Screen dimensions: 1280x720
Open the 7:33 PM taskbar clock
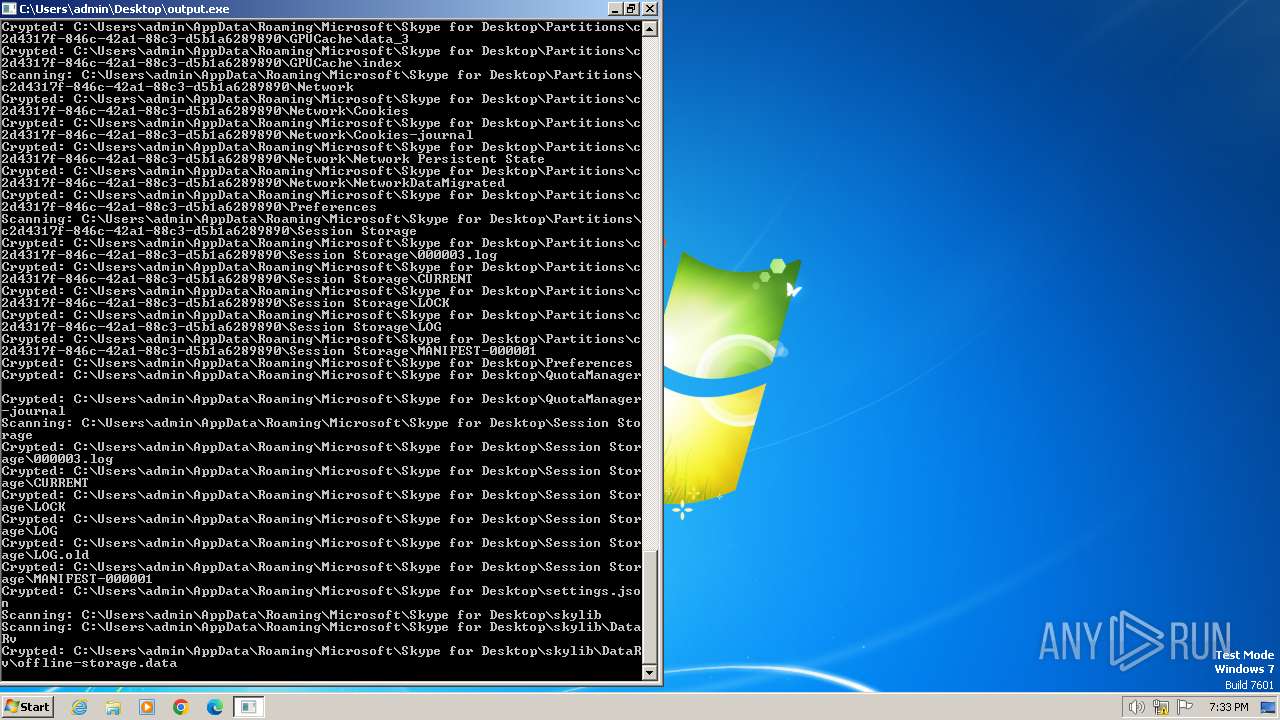1228,707
